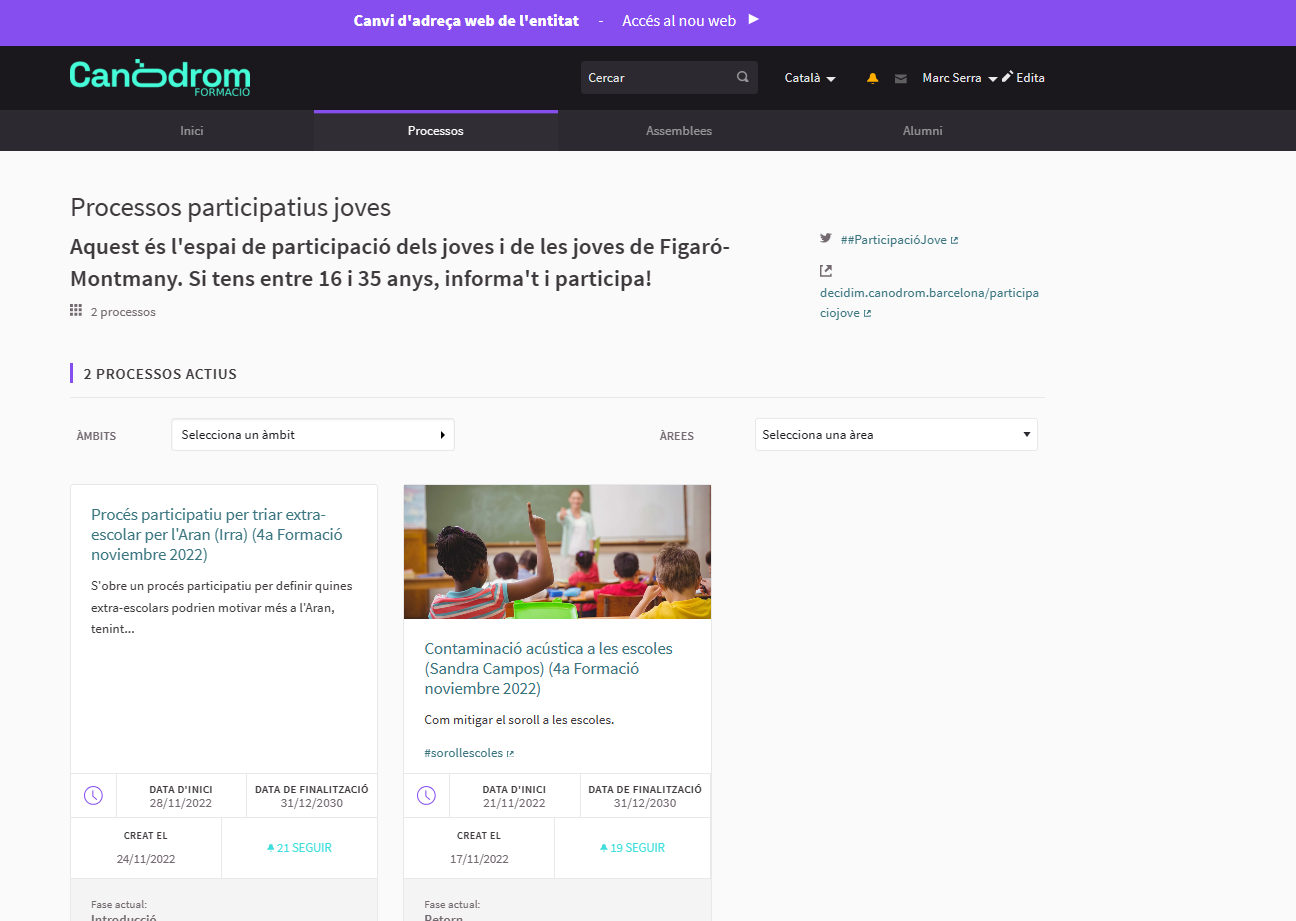Click the Twitter bird icon
Image resolution: width=1296 pixels, height=921 pixels.
point(826,238)
